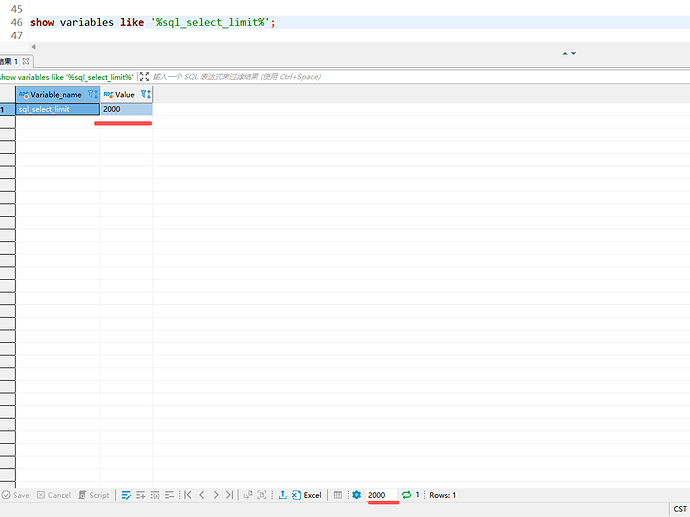
Task: Click the export data icon
Action: point(283,495)
